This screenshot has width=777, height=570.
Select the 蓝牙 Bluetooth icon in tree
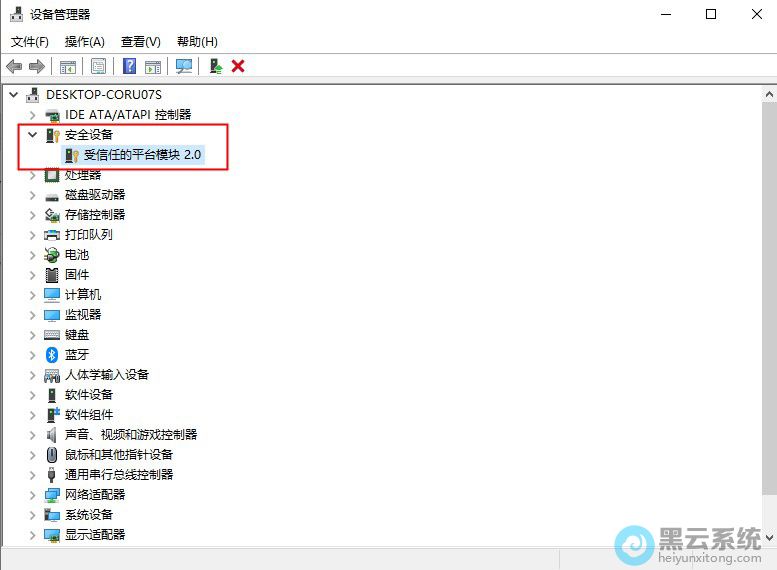click(x=52, y=354)
